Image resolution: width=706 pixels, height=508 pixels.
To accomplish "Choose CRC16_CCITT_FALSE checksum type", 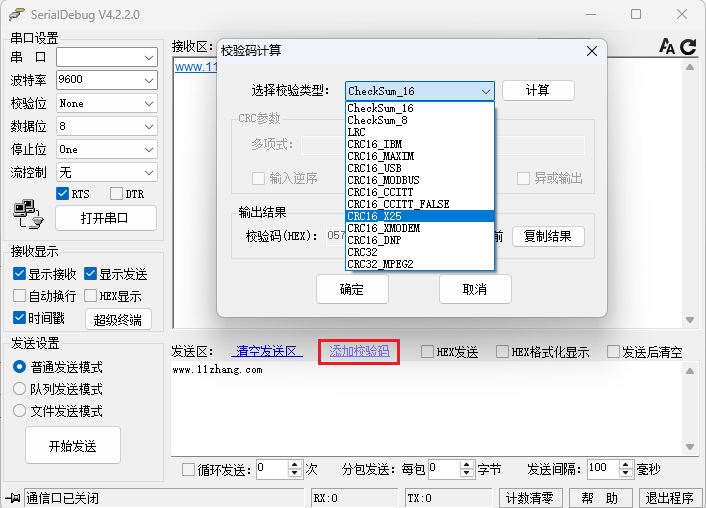I will pos(420,204).
